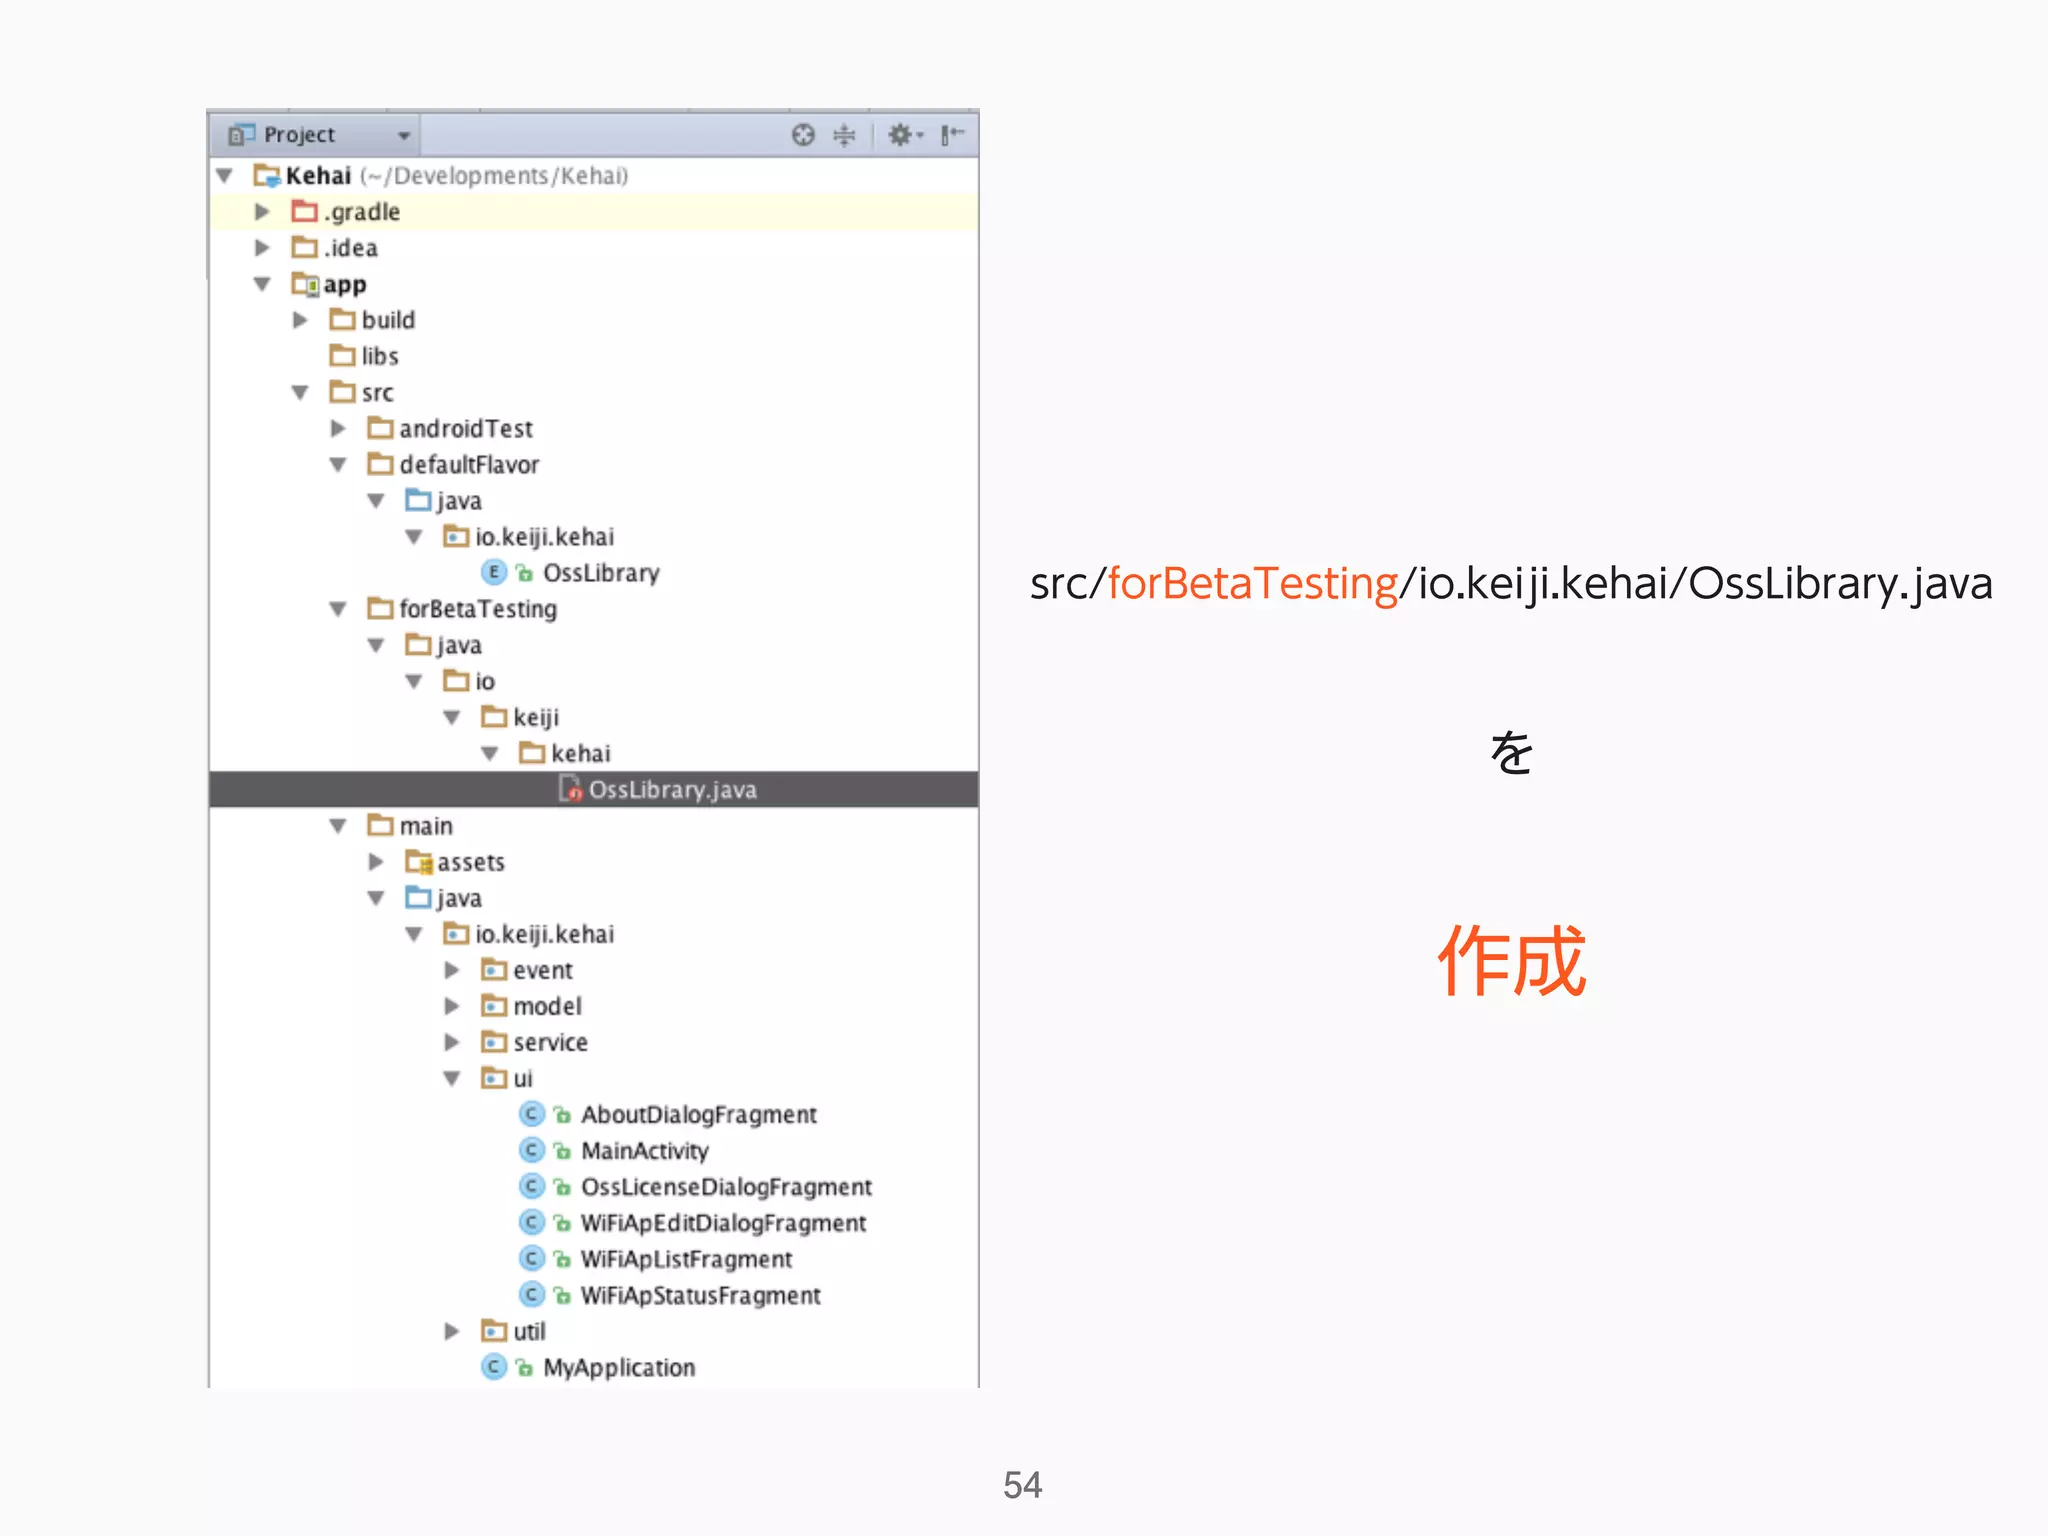Select the main folder label

(x=426, y=826)
